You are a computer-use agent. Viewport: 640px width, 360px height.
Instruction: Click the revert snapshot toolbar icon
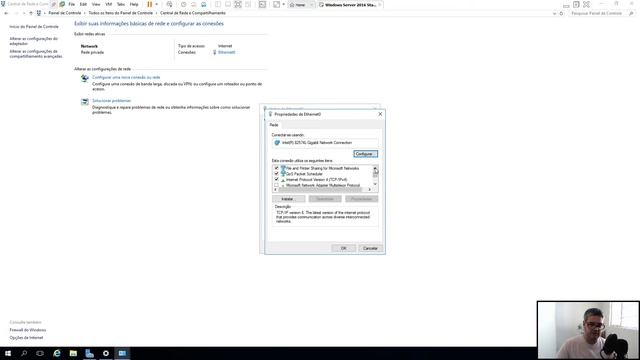(193, 4)
